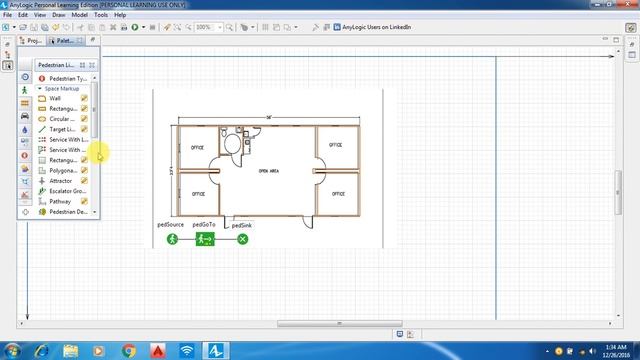Viewport: 640px width, 360px height.
Task: Open the Model menu
Action: [x=80, y=15]
